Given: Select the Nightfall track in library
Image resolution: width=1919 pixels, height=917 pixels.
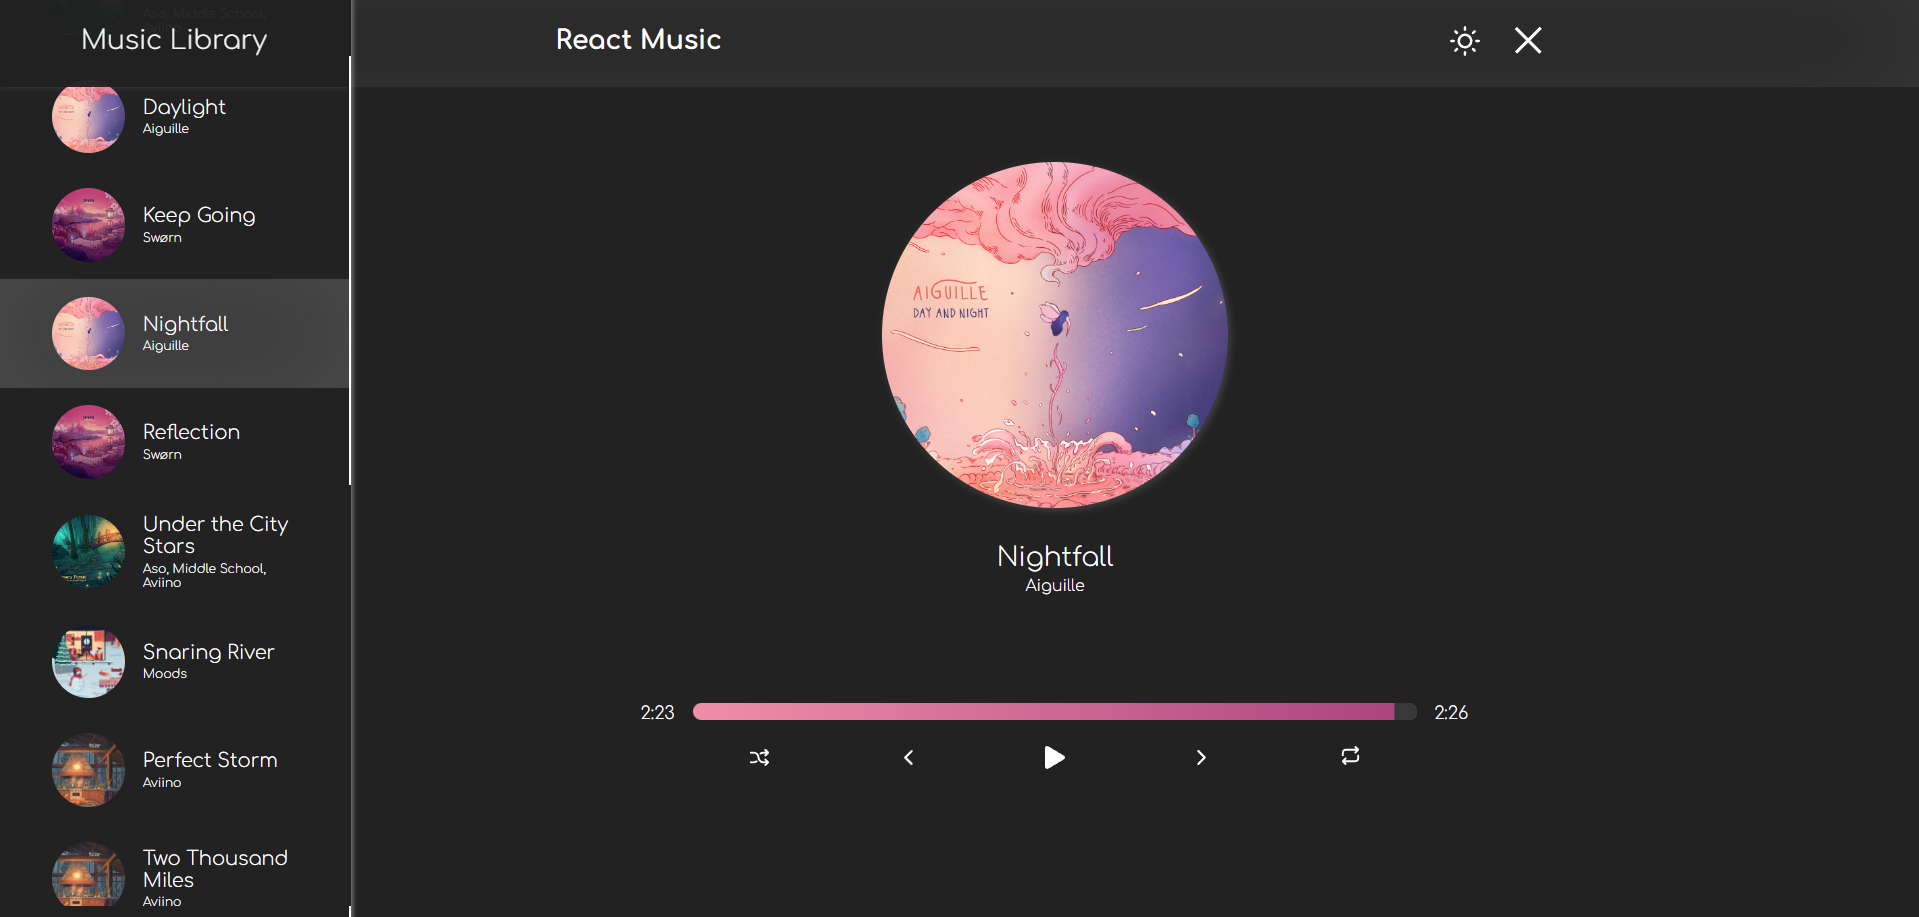Looking at the screenshot, I should [175, 333].
